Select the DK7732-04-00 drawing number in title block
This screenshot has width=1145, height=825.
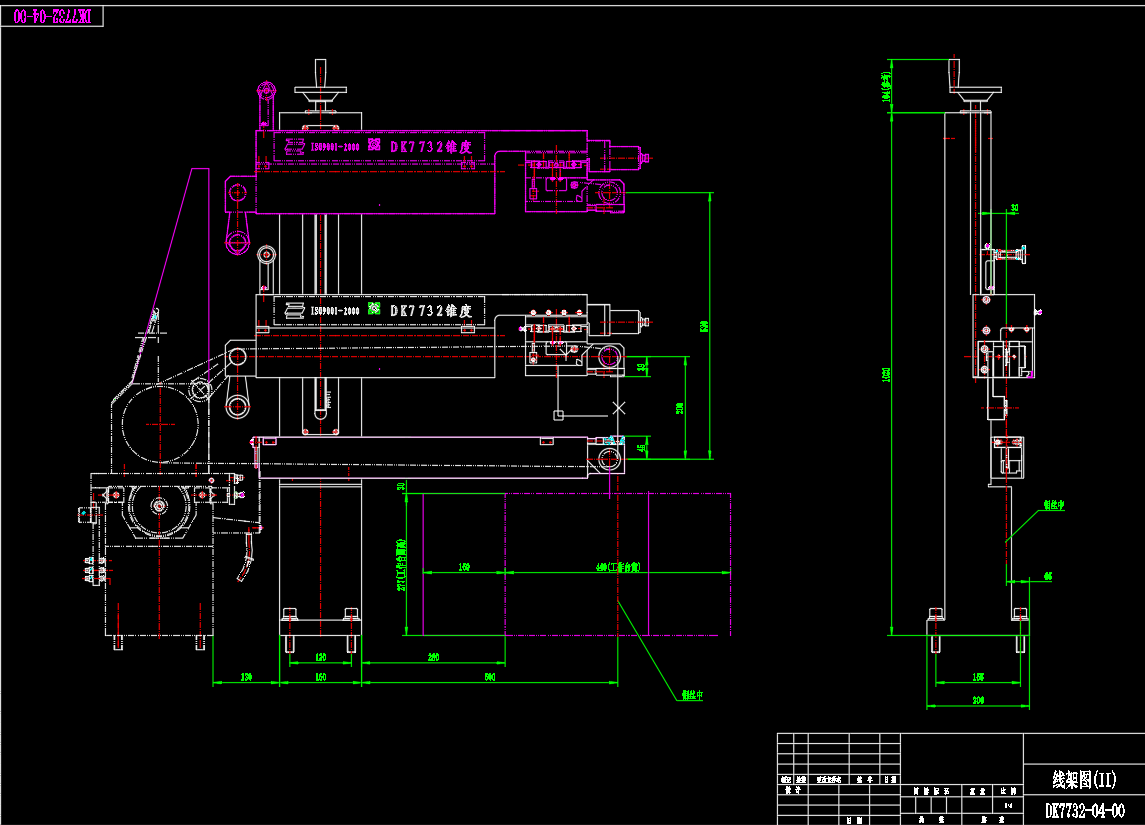(x=1084, y=810)
